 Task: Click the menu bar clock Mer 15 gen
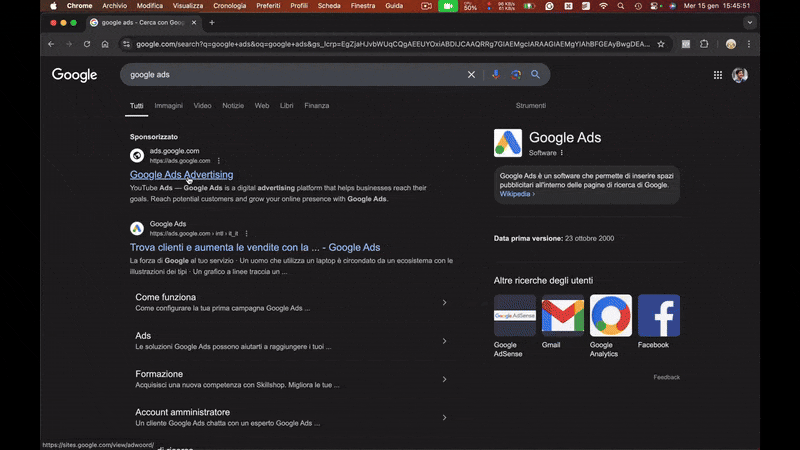click(717, 6)
